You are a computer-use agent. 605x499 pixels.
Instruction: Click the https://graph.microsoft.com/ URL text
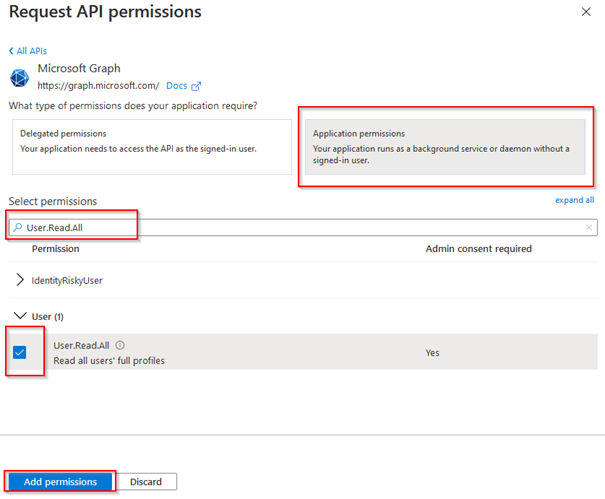(x=98, y=86)
